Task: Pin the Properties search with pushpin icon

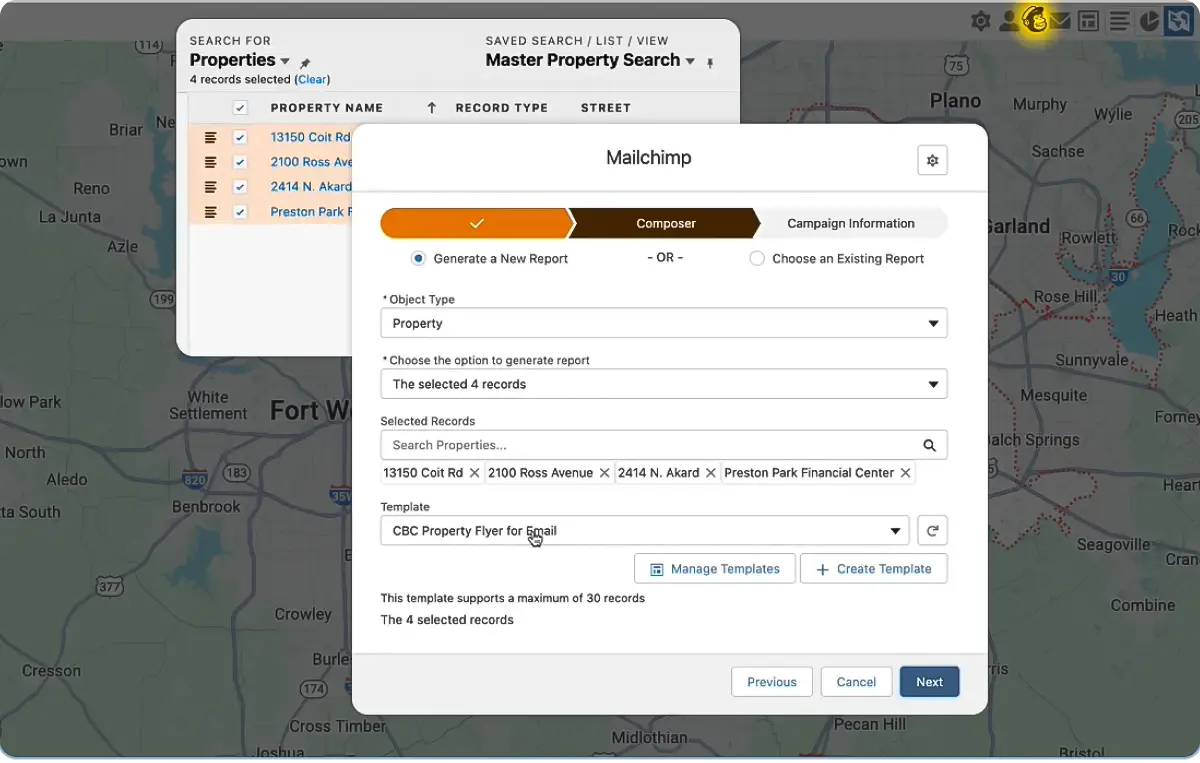Action: point(306,63)
